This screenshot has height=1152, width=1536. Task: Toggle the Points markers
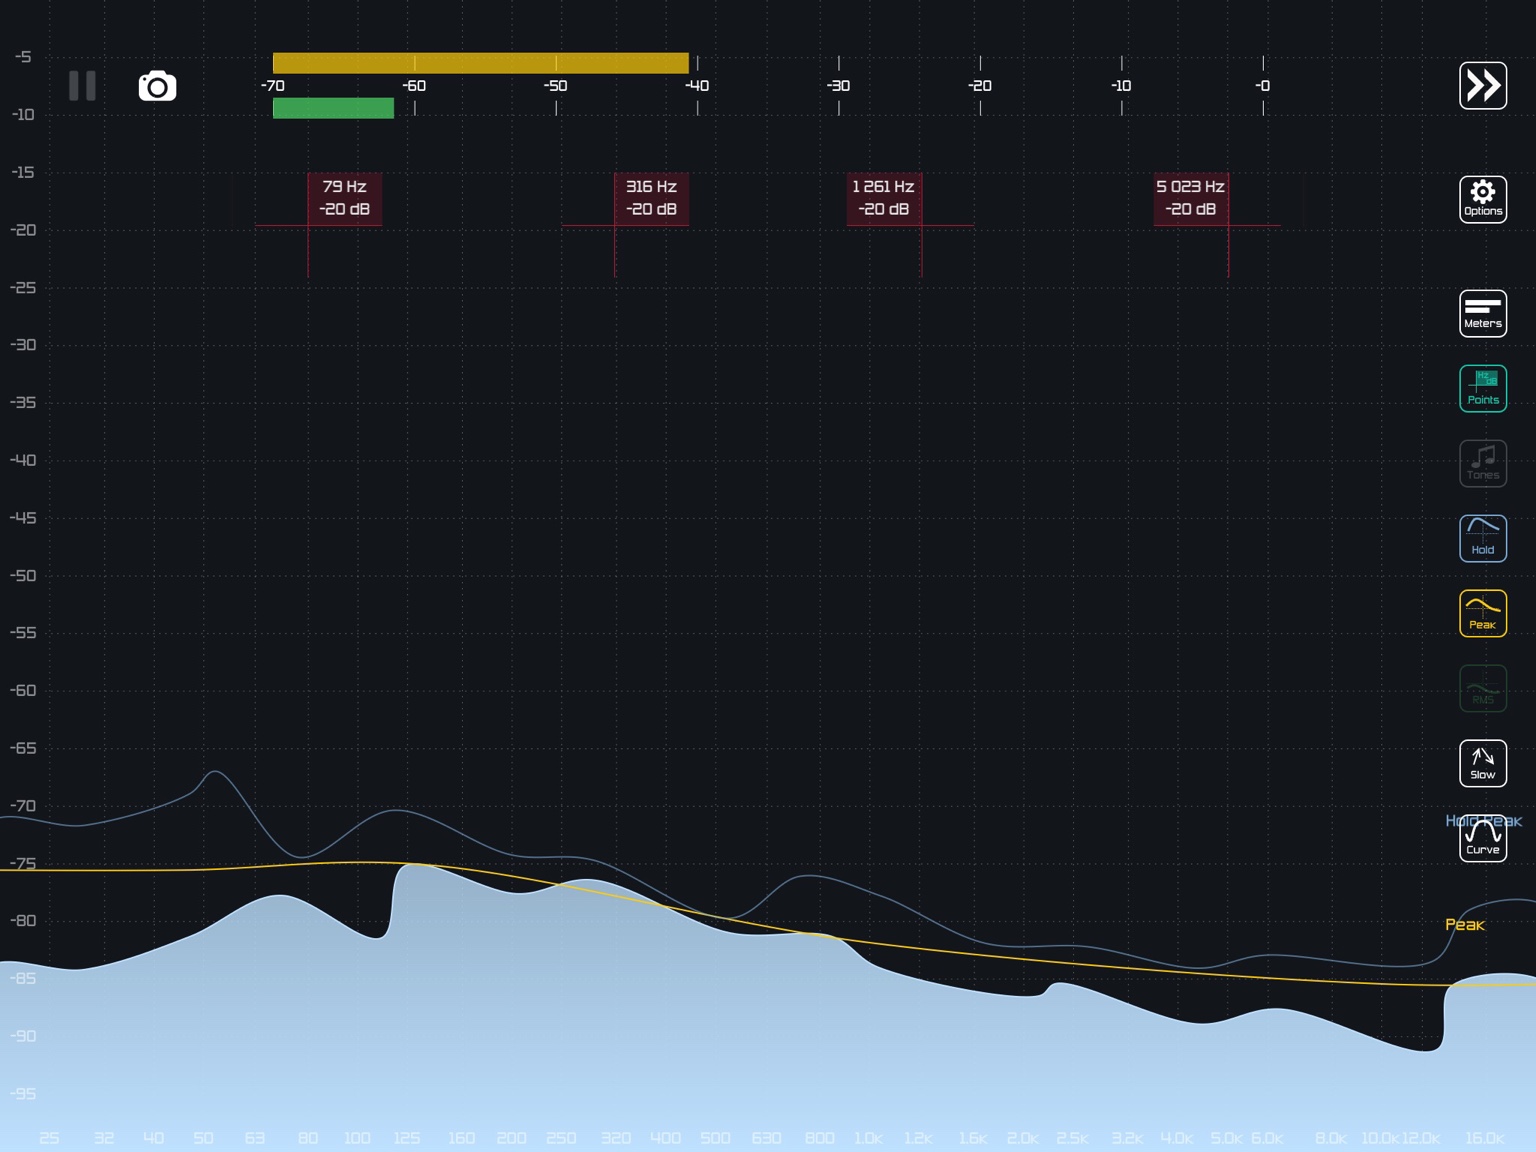1483,388
